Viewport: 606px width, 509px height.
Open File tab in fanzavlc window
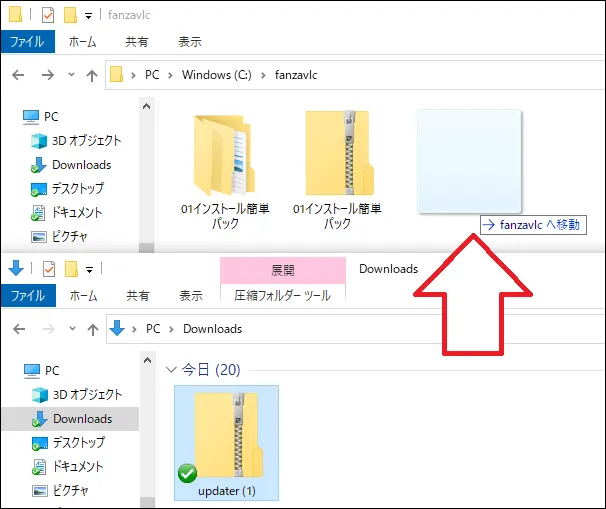tap(27, 41)
